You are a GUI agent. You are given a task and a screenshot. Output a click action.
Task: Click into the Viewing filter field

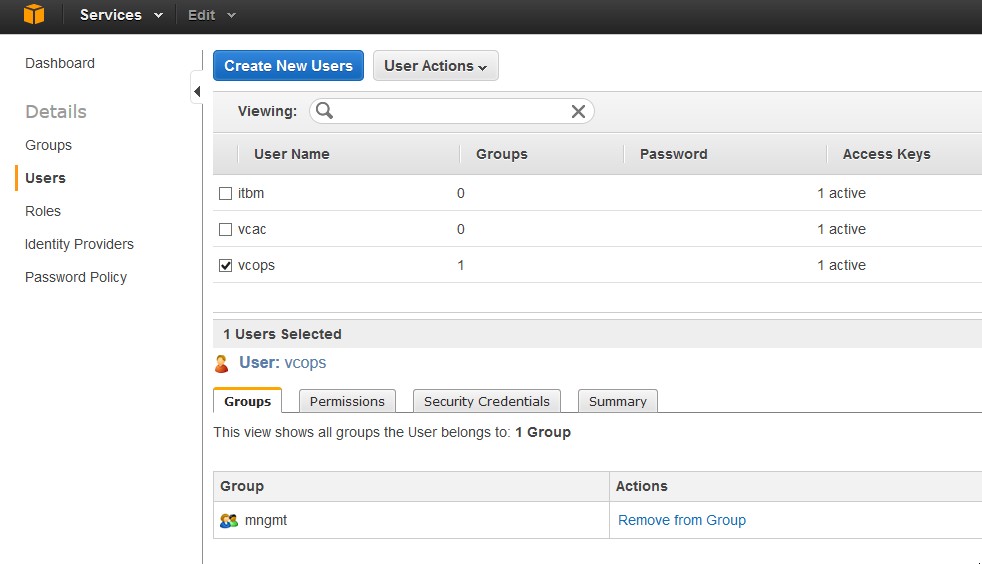[450, 111]
